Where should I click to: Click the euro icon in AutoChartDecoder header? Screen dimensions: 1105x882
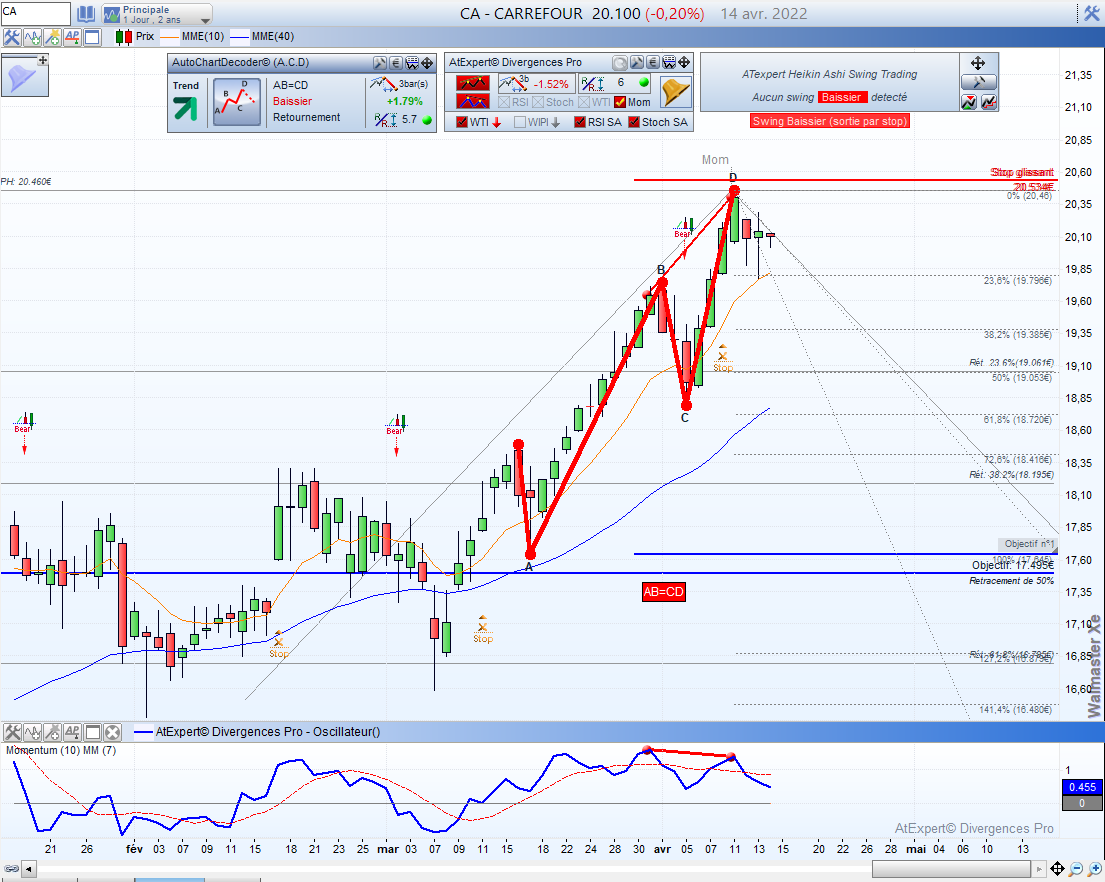pos(395,63)
